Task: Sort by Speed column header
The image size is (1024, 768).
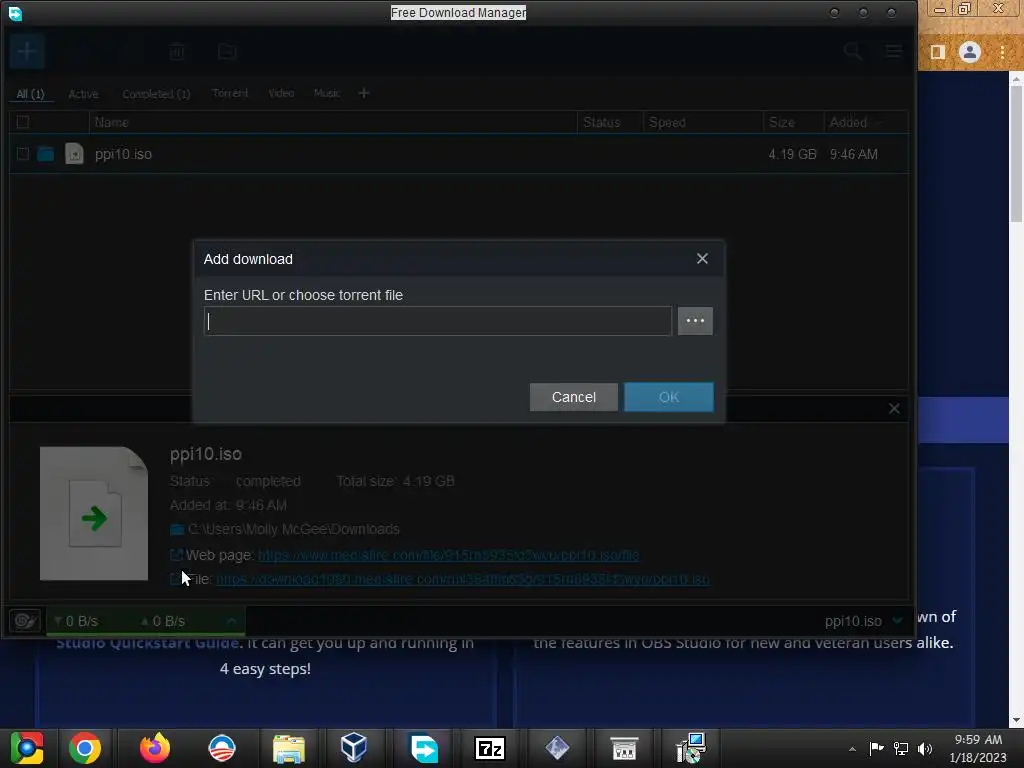Action: coord(703,122)
